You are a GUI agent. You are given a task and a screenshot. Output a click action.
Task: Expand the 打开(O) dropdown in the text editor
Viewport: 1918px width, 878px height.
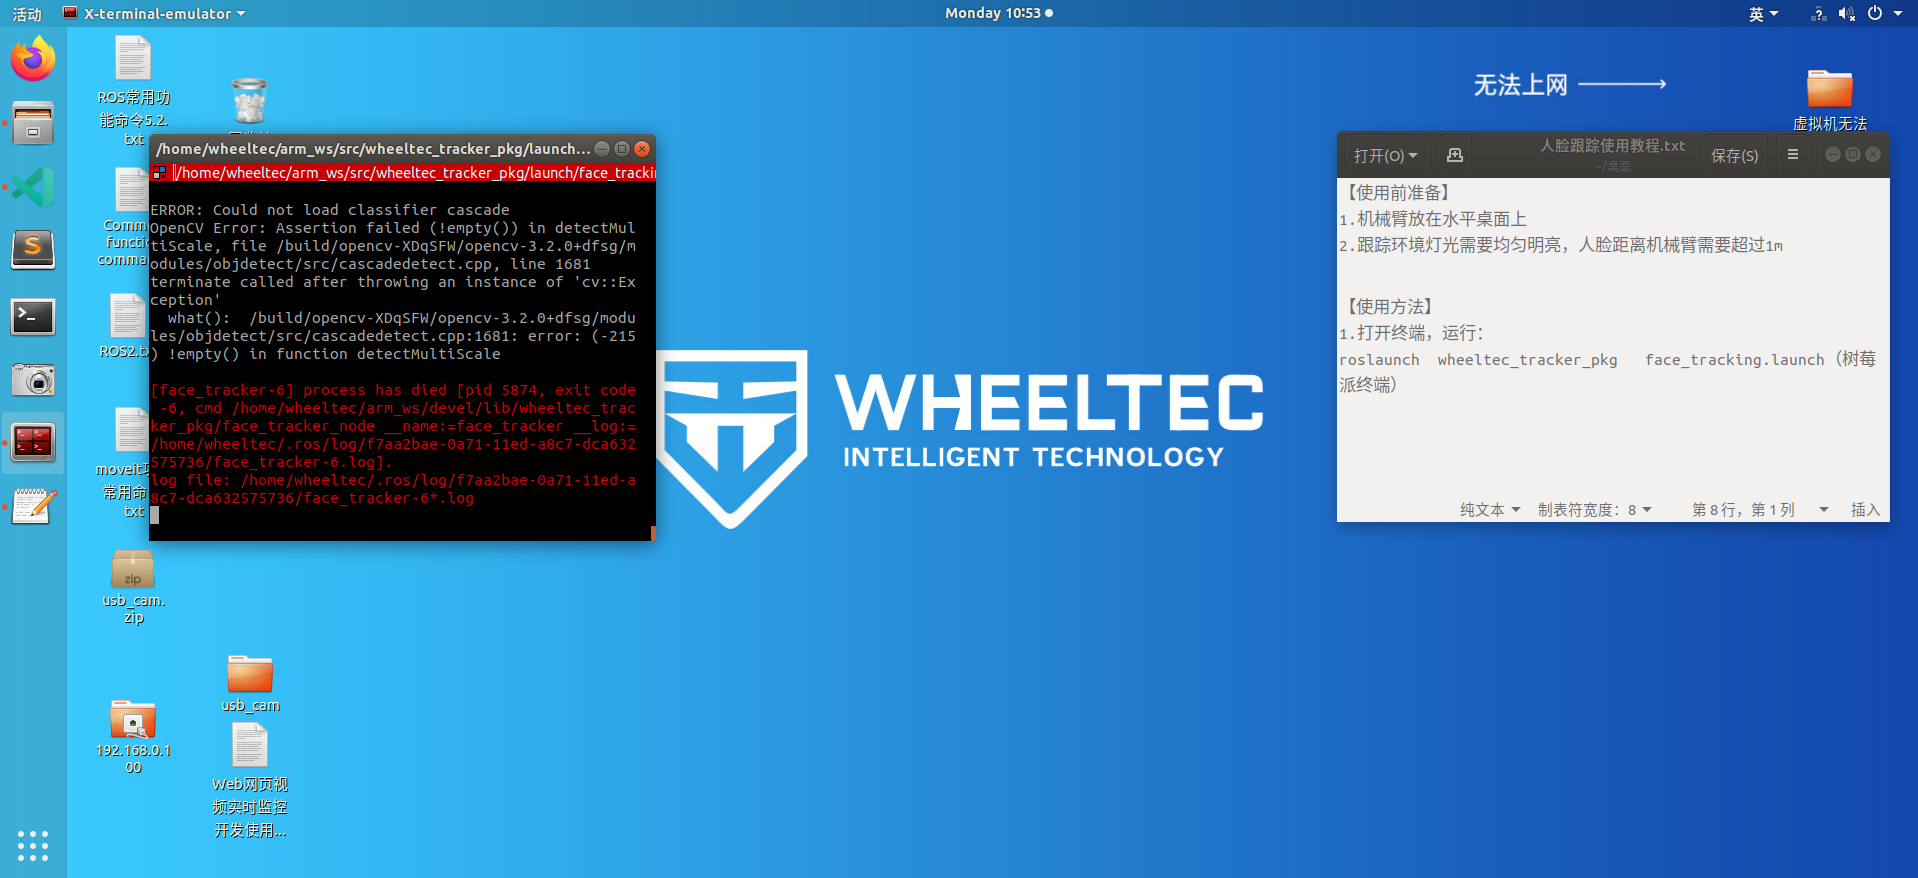coord(1385,155)
